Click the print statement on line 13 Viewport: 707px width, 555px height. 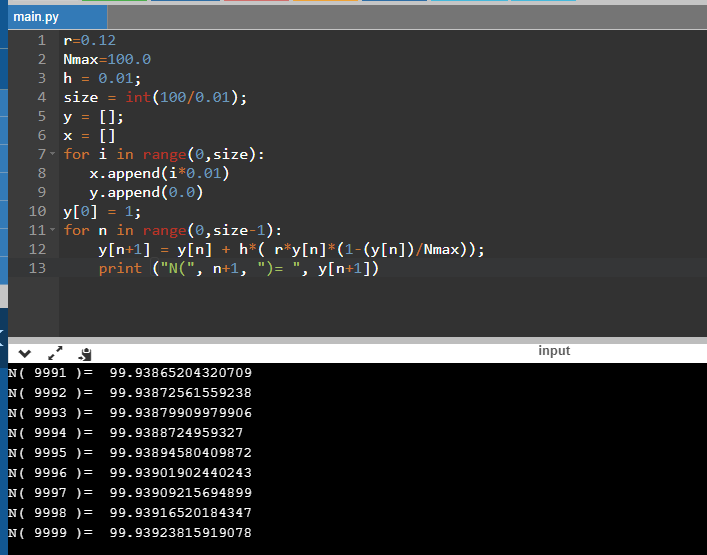239,268
